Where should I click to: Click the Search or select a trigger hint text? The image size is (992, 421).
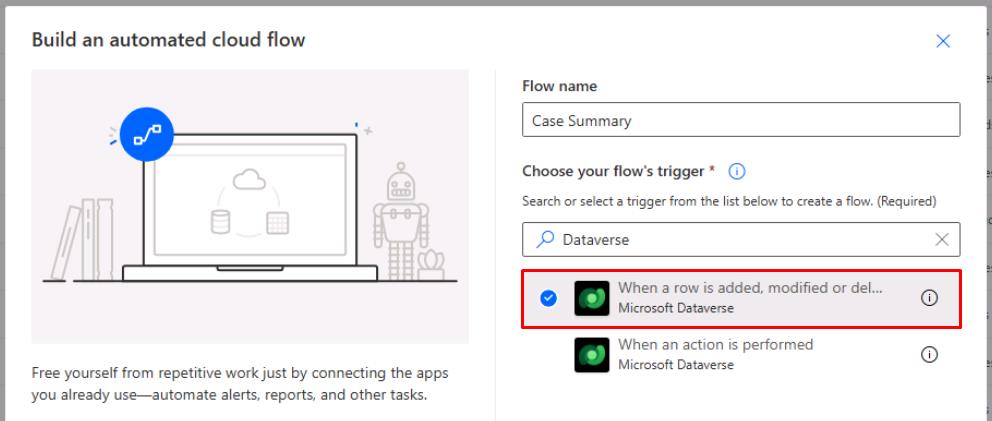tap(729, 201)
